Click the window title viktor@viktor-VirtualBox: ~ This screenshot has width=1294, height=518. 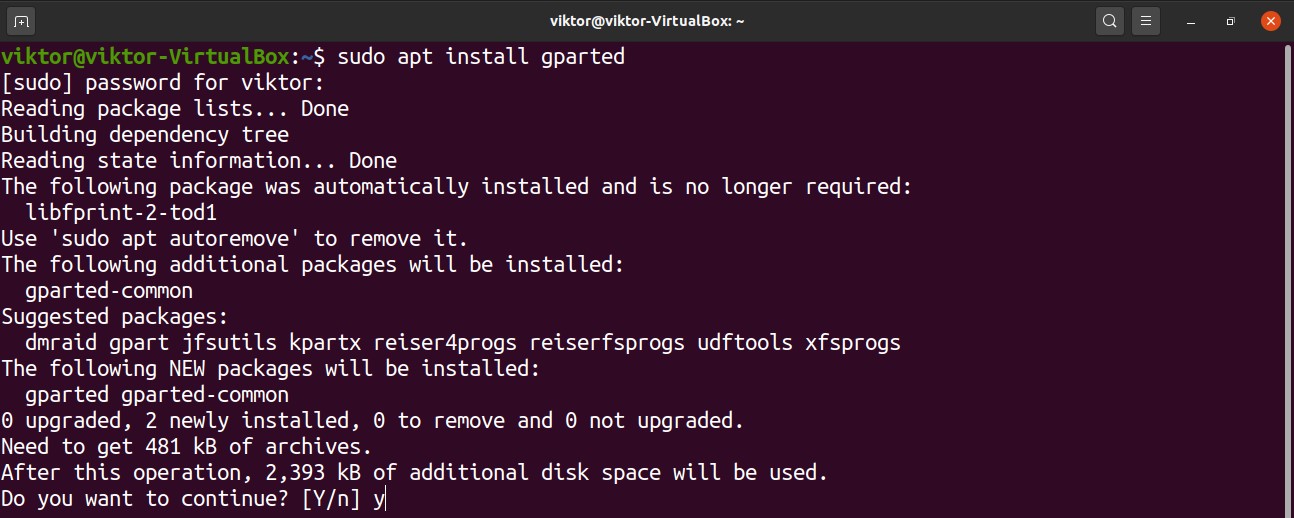(x=647, y=20)
